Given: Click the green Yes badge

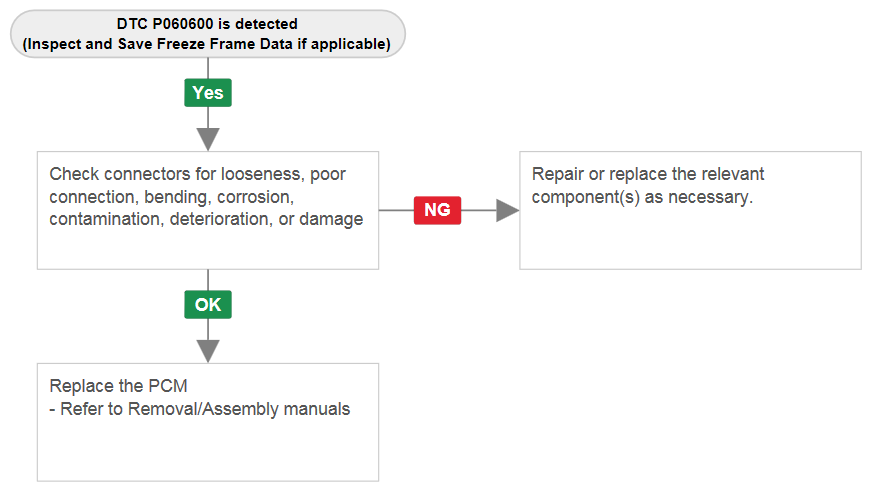Looking at the screenshot, I should point(208,93).
